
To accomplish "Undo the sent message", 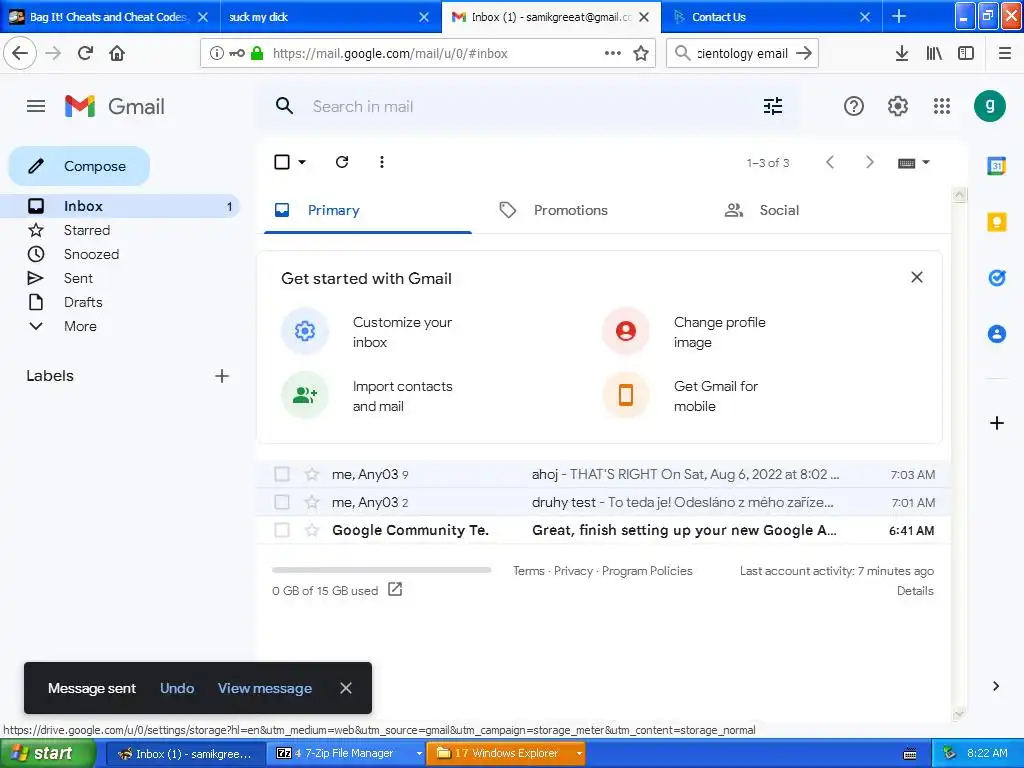I will tap(177, 688).
